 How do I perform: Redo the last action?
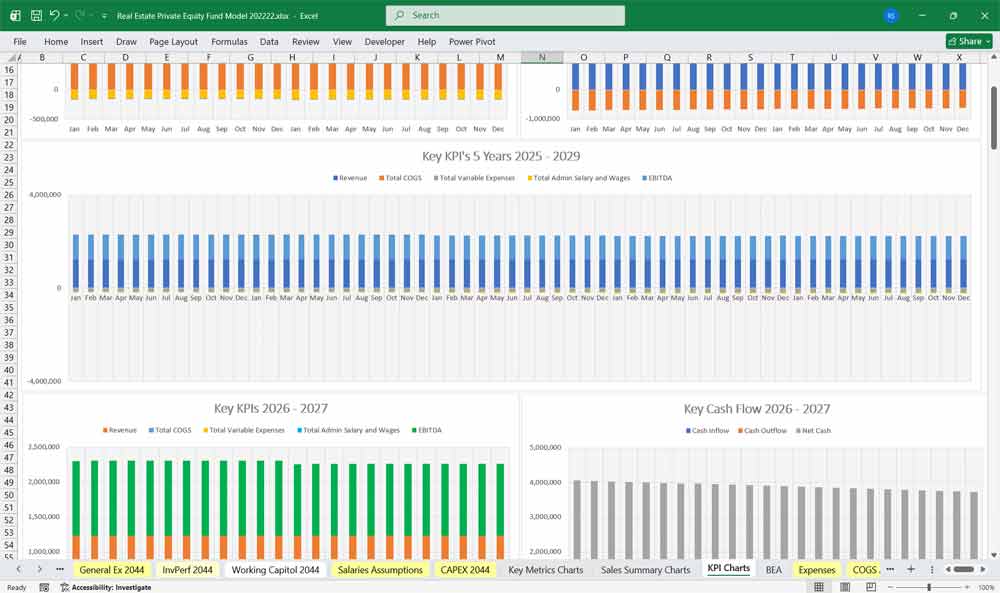pos(78,16)
